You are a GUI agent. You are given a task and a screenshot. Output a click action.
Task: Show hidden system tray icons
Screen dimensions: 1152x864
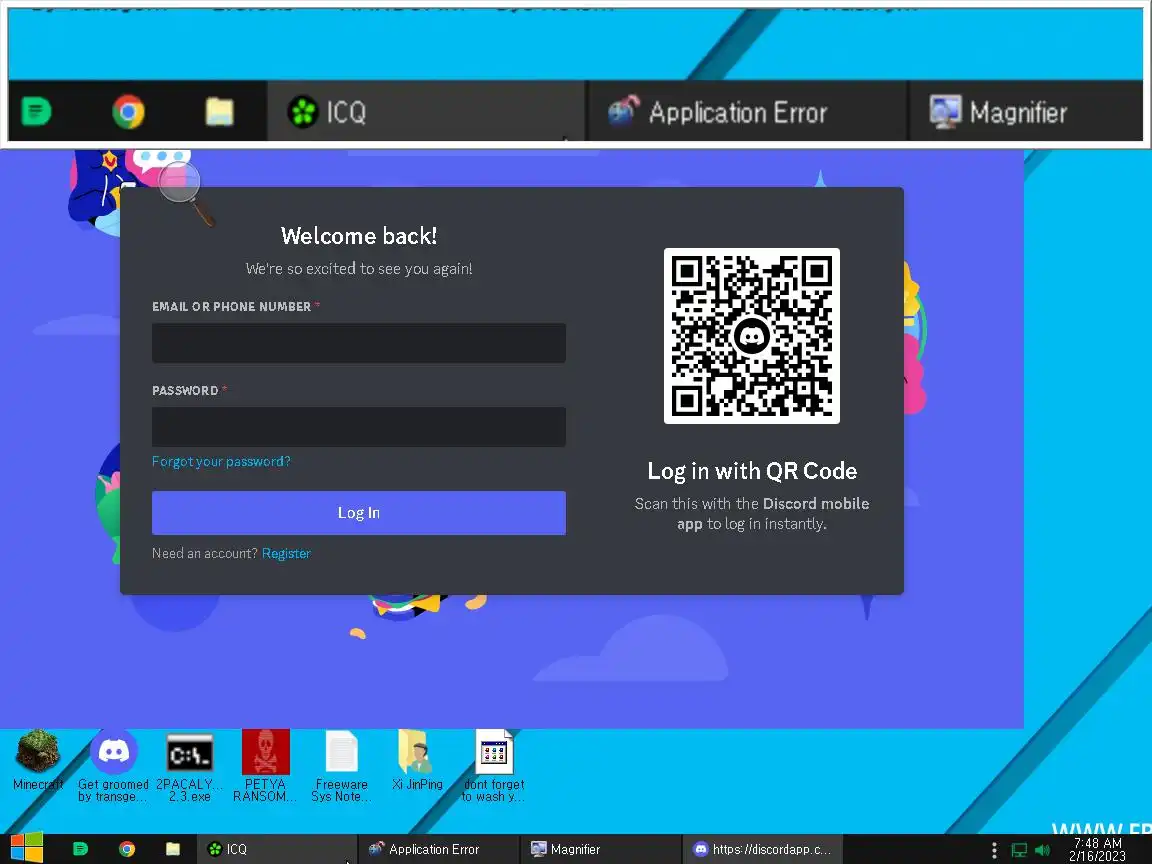click(994, 850)
